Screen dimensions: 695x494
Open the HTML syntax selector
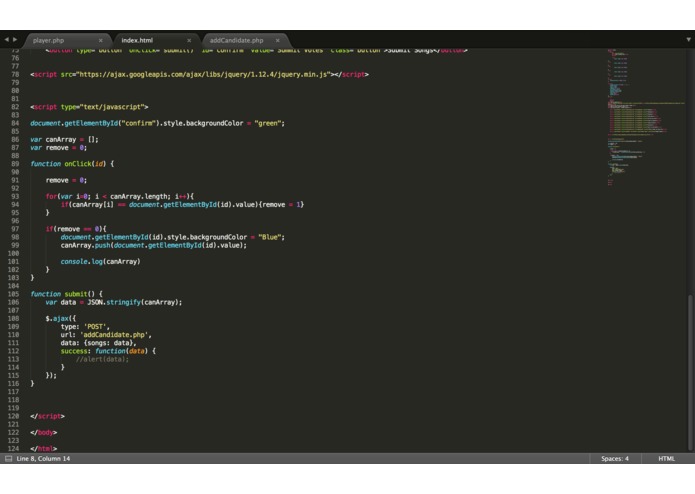pyautogui.click(x=666, y=459)
